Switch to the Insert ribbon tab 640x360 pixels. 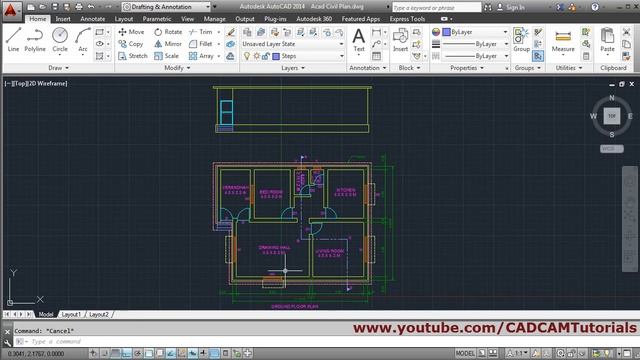63,19
